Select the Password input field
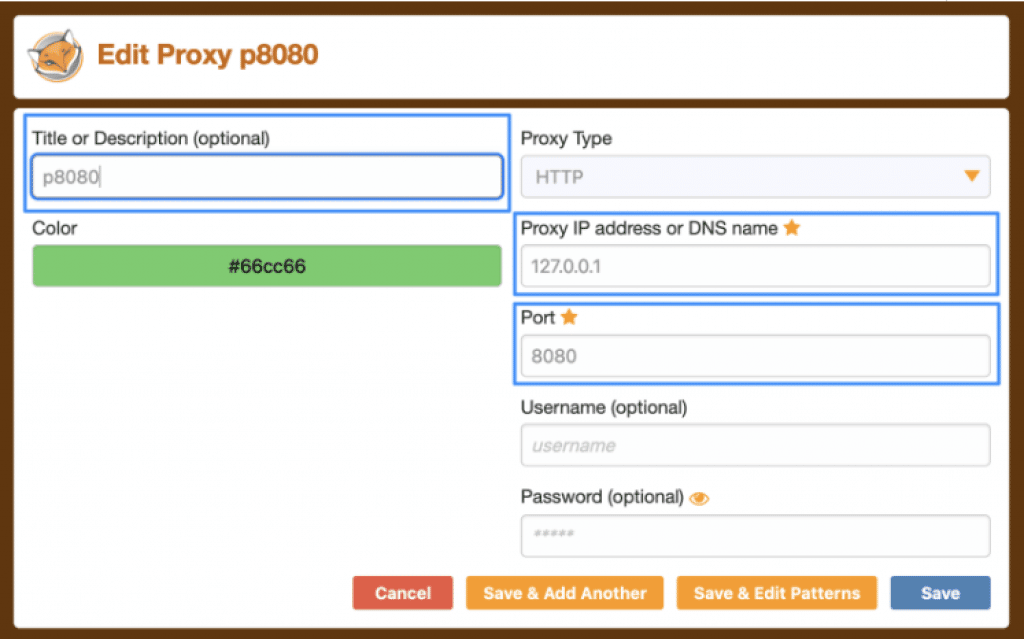1024x639 pixels. [755, 536]
